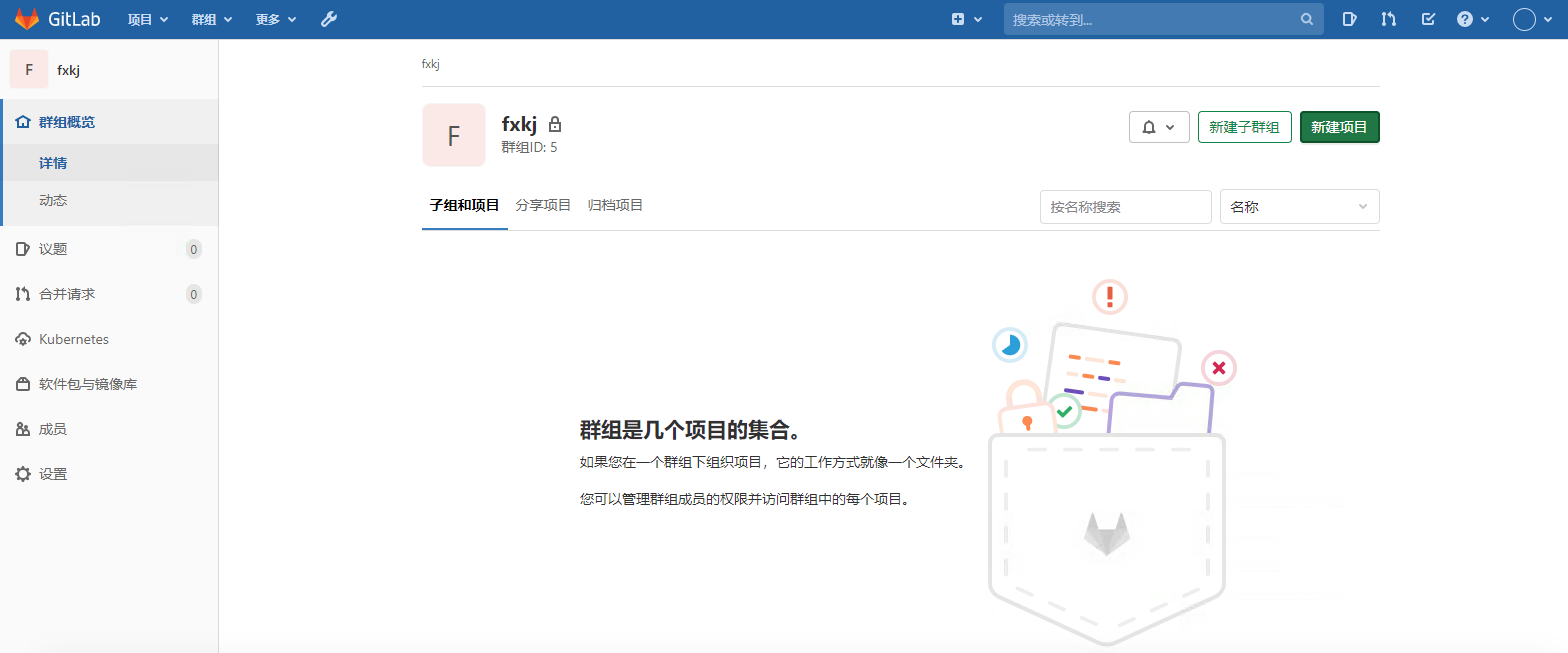
Task: Open 议题 in the sidebar
Action: click(109, 249)
